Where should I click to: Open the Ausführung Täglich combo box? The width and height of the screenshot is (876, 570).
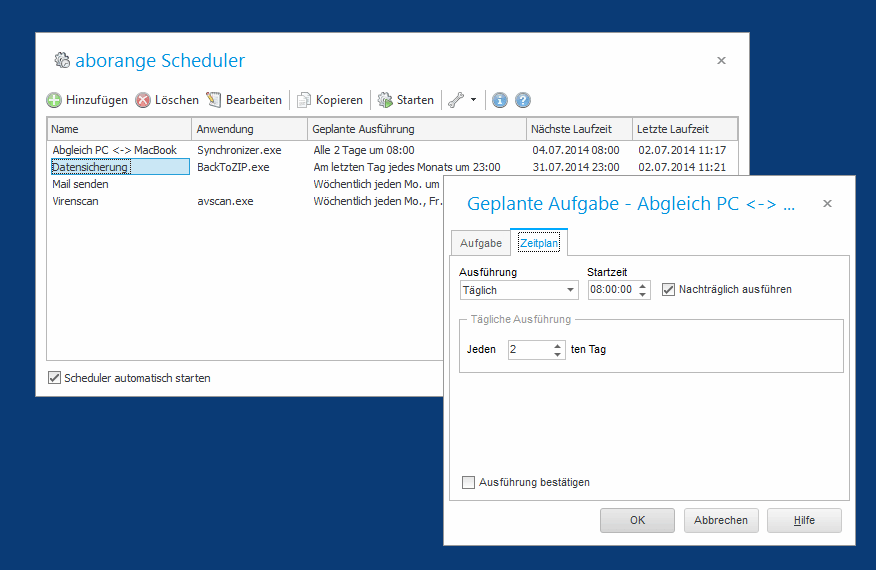tap(518, 290)
